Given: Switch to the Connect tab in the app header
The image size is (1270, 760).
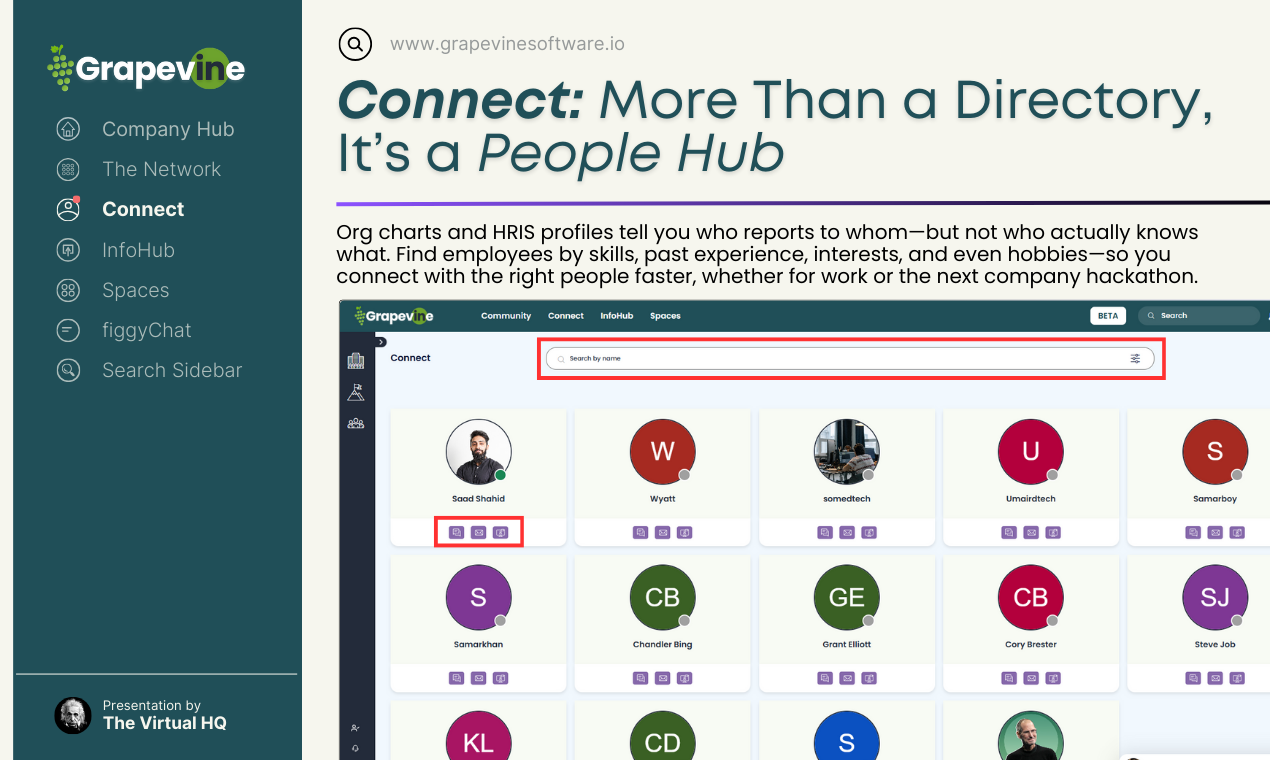Looking at the screenshot, I should tap(566, 316).
